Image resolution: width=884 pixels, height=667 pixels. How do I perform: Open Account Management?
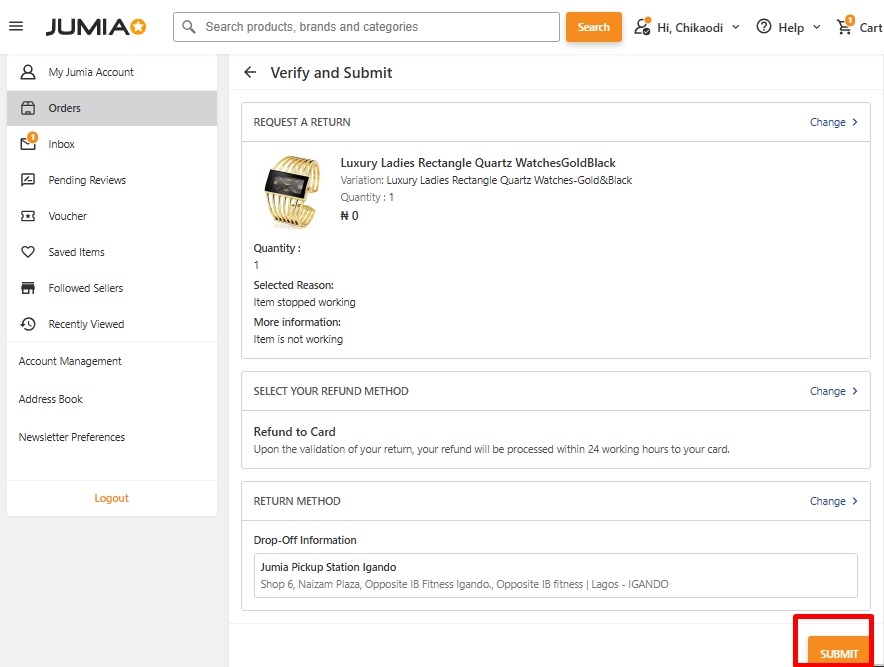(70, 361)
